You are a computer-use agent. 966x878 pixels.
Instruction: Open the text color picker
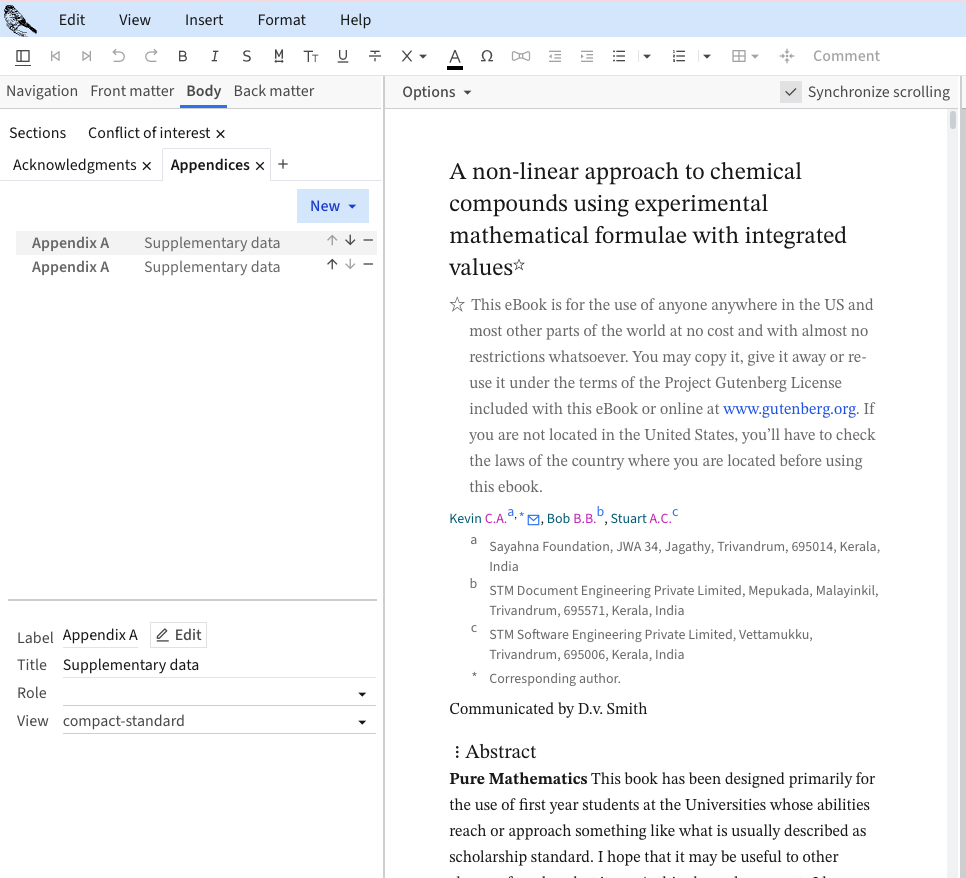[x=455, y=56]
